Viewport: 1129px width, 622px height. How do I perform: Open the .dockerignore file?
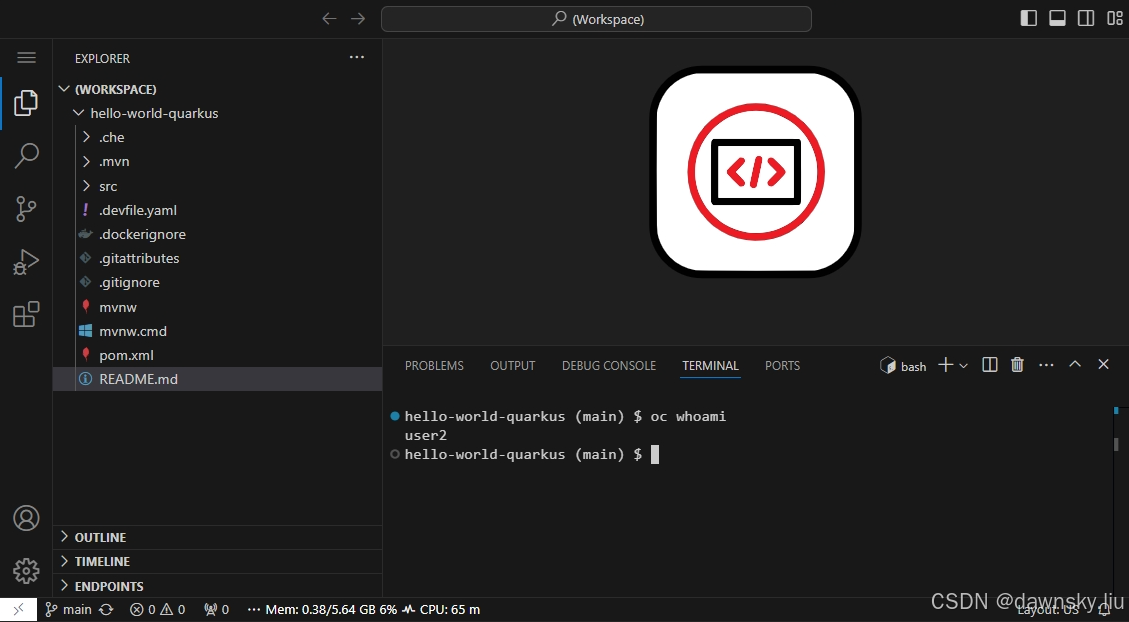217,234
